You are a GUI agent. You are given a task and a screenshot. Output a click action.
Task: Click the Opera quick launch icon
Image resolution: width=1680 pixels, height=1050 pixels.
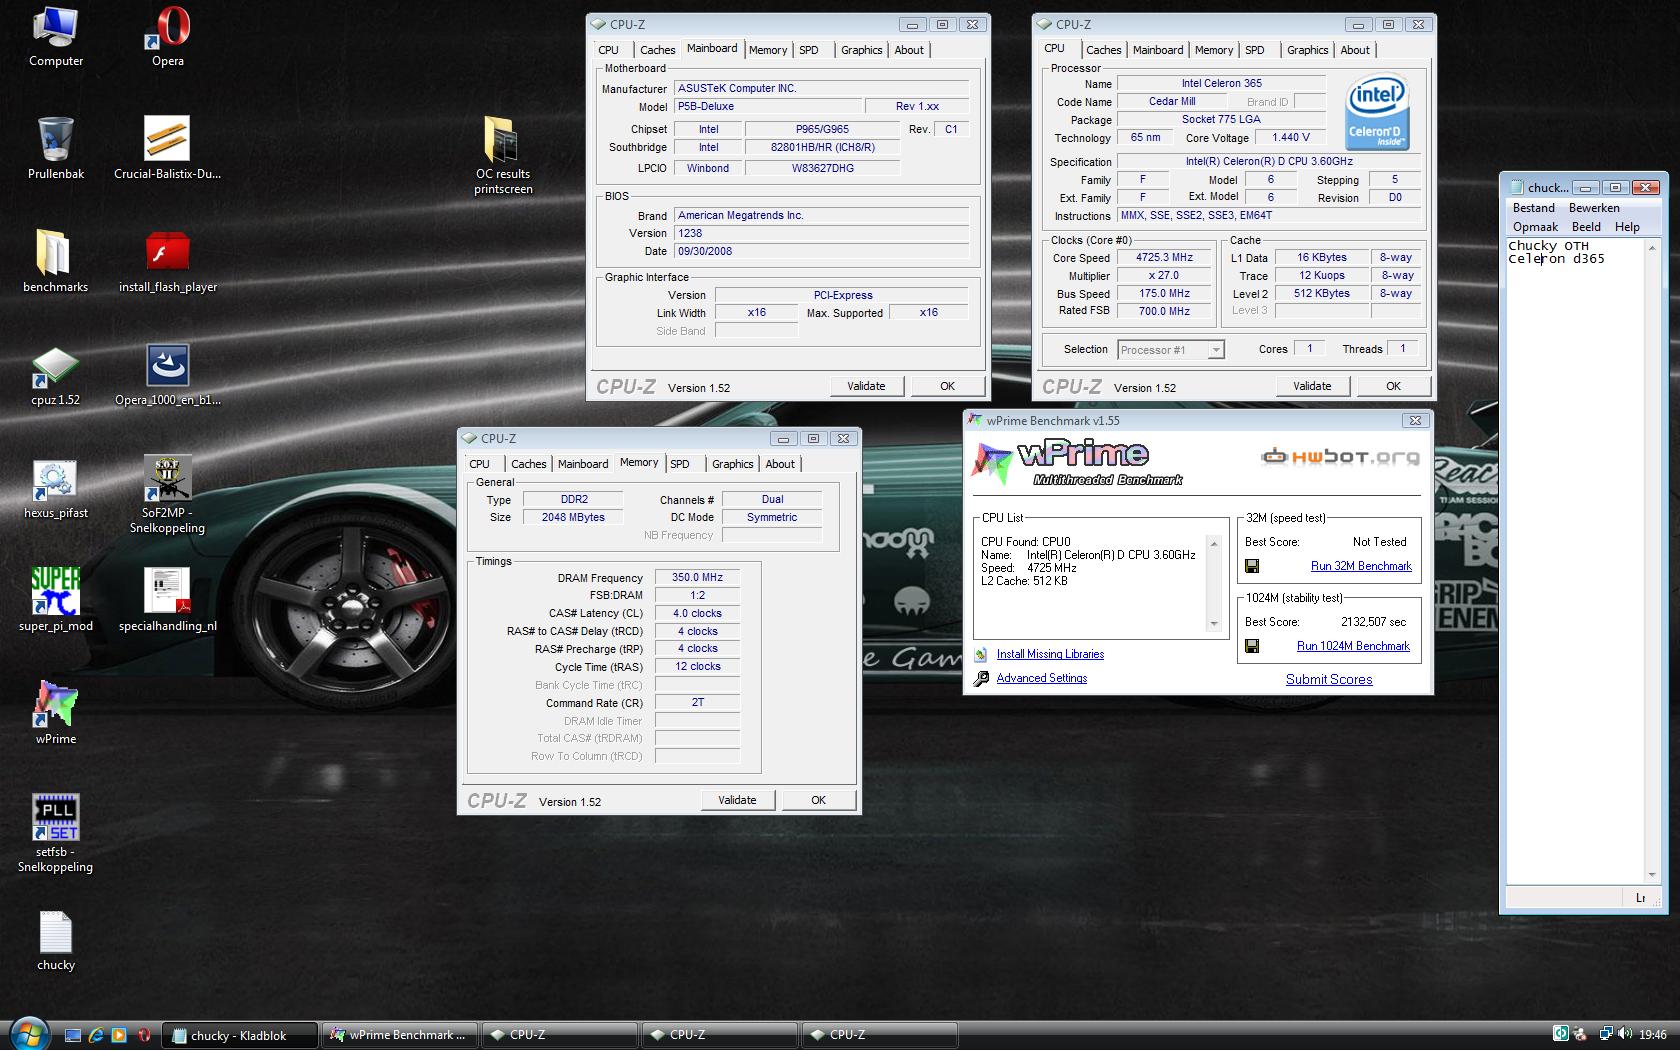(144, 1035)
